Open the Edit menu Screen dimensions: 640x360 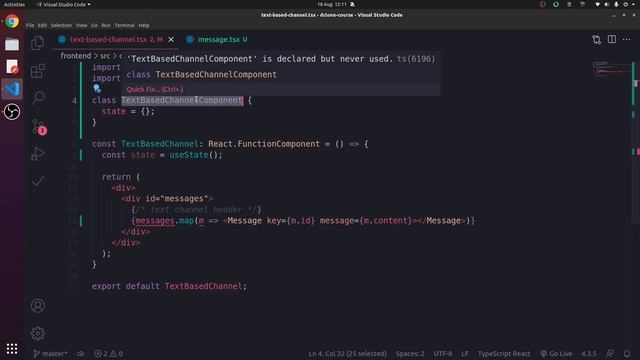pos(42,25)
